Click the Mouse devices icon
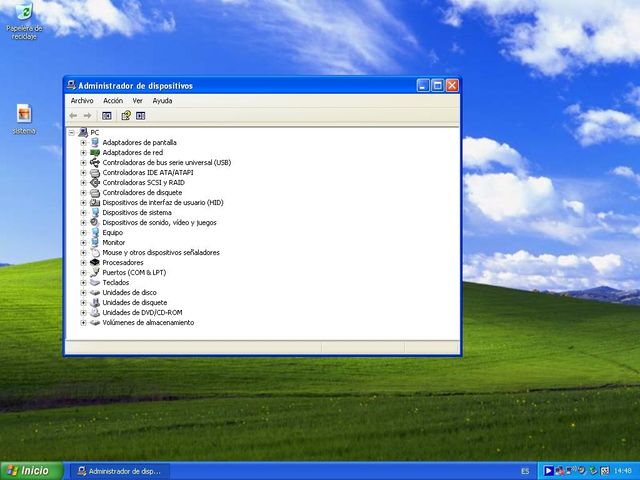Screen dimensions: 640x480 (95, 253)
